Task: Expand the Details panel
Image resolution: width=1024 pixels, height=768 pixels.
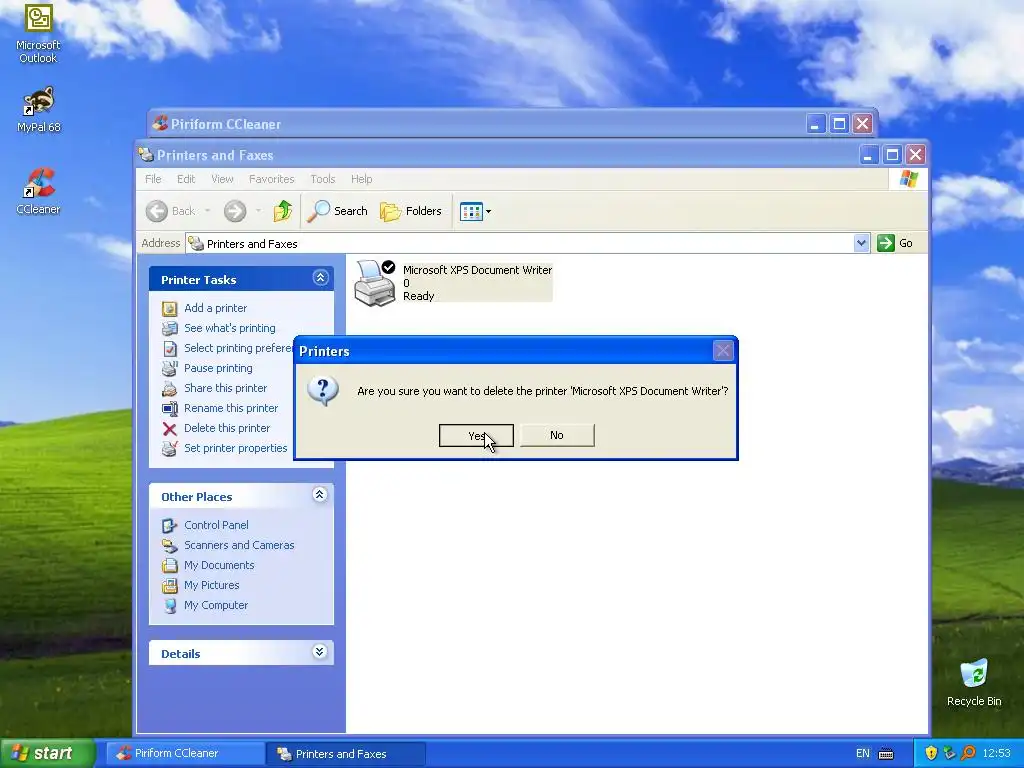Action: tap(320, 652)
